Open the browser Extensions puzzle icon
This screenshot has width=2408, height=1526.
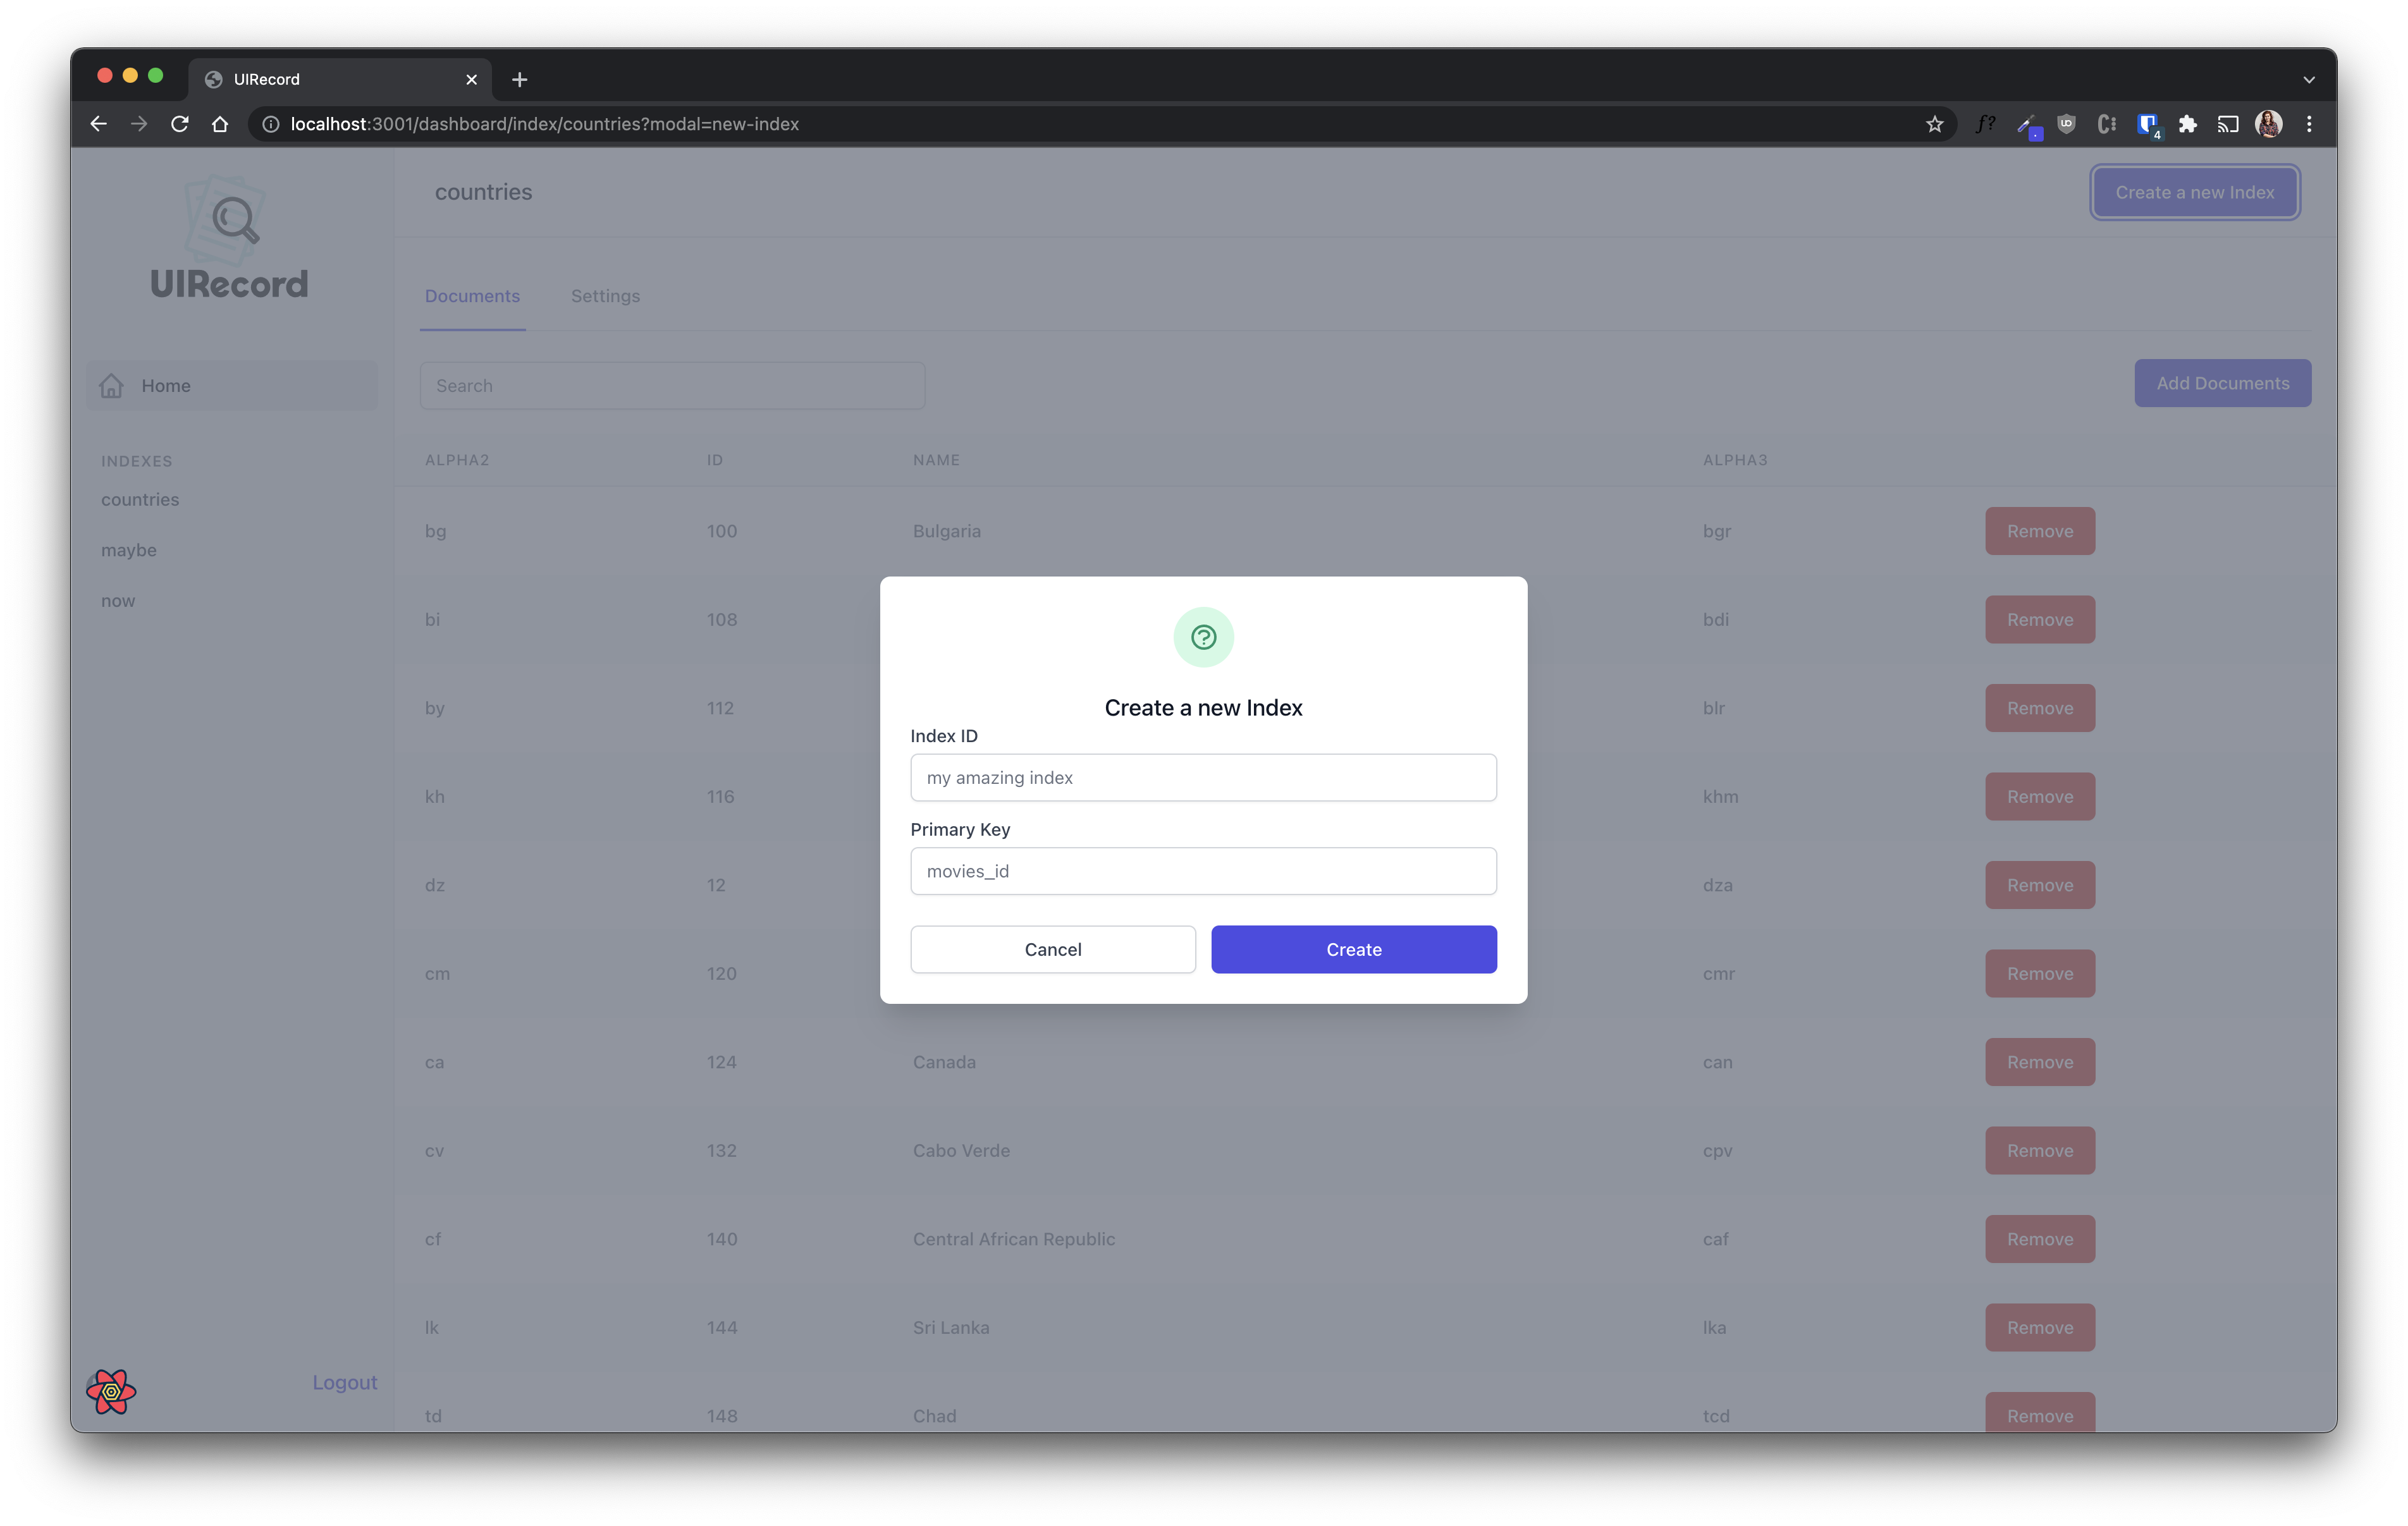point(2187,124)
